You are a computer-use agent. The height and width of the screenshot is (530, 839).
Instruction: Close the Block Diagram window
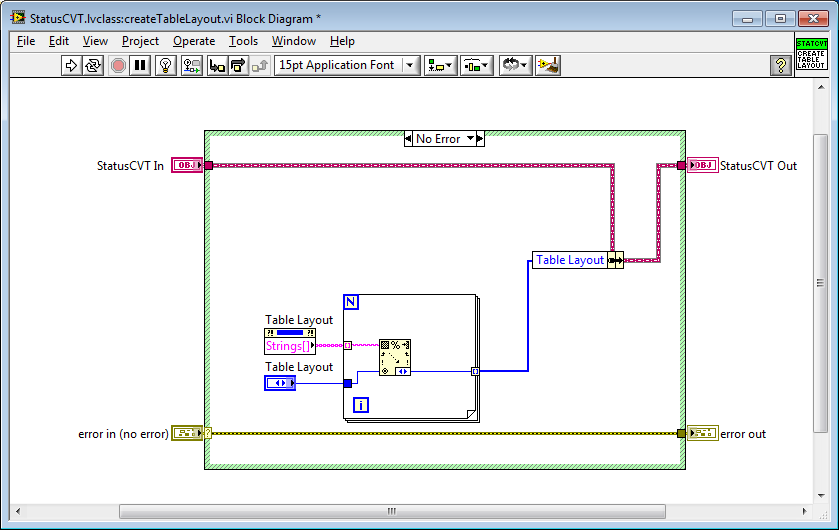[x=813, y=19]
